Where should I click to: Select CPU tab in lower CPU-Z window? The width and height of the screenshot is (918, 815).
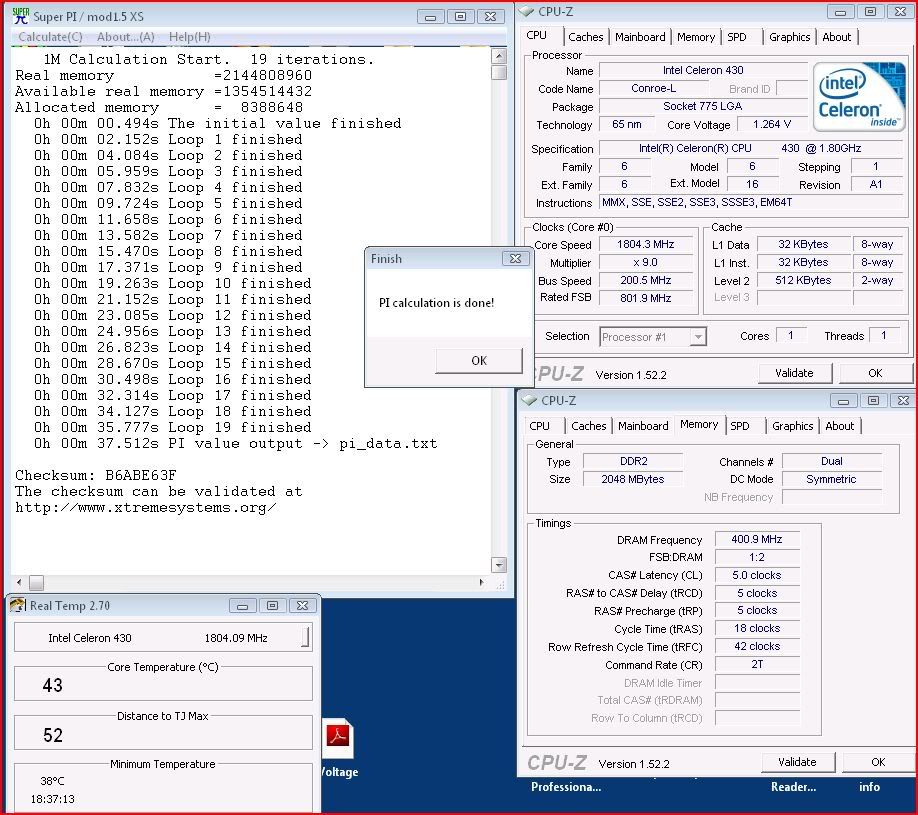coord(539,426)
